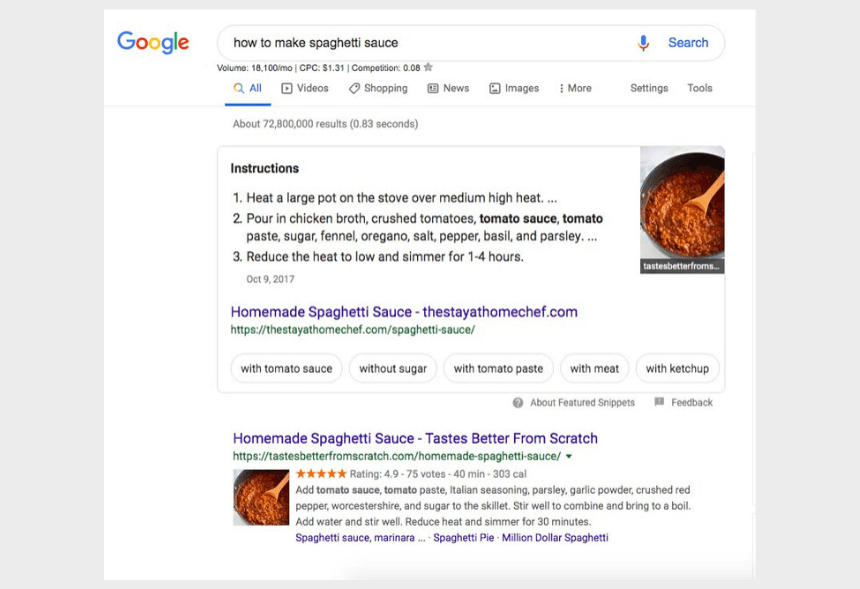
Task: Click the Feedback link
Action: (x=692, y=403)
